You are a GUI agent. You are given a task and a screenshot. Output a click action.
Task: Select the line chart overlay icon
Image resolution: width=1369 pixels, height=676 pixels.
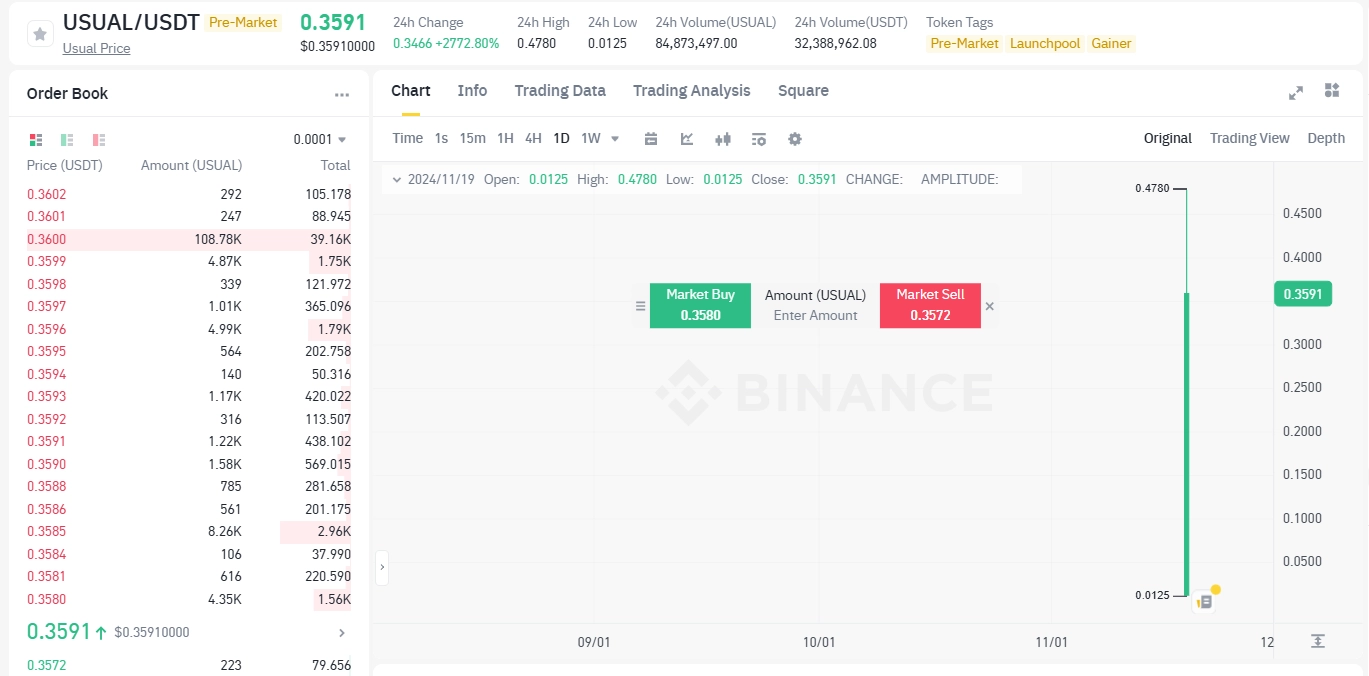(x=687, y=138)
